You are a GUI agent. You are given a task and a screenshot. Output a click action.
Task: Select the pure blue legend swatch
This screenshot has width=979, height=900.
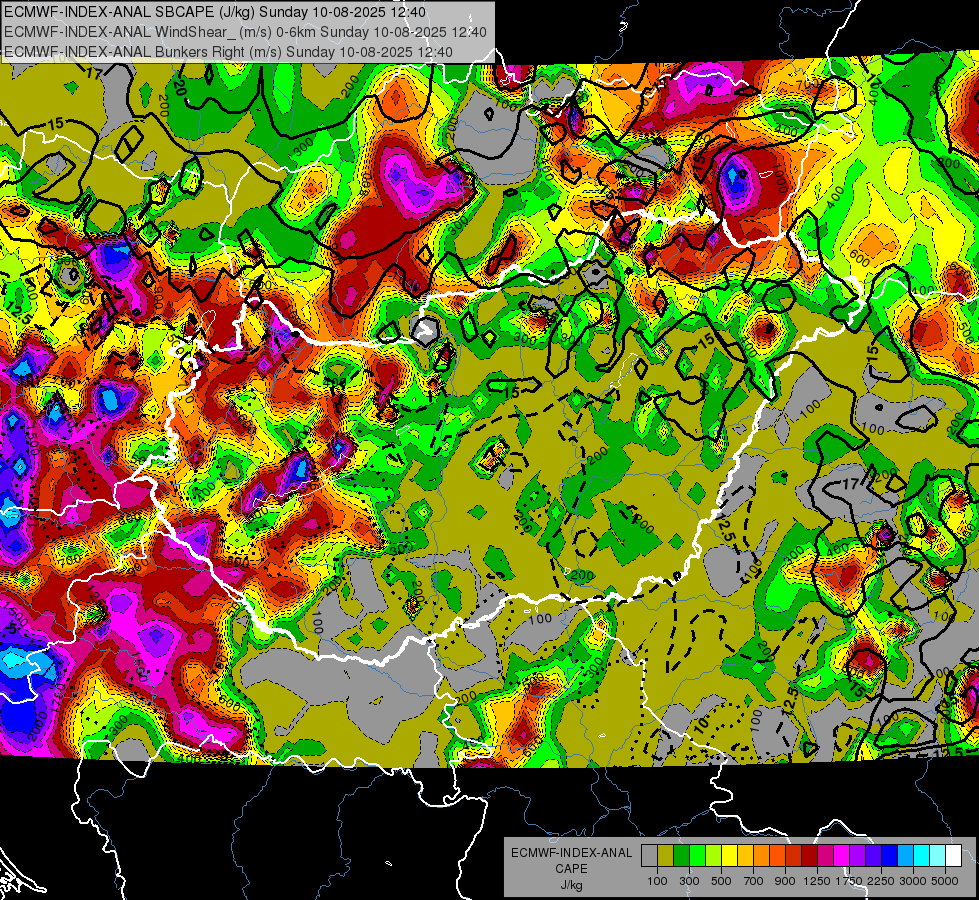tap(889, 855)
